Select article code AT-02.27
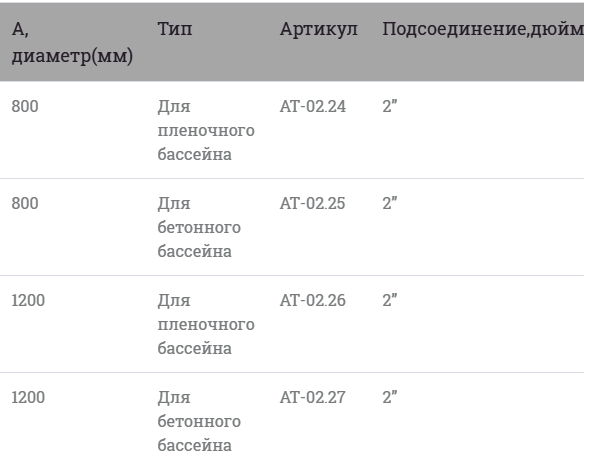The height and width of the screenshot is (462, 590). 312,397
